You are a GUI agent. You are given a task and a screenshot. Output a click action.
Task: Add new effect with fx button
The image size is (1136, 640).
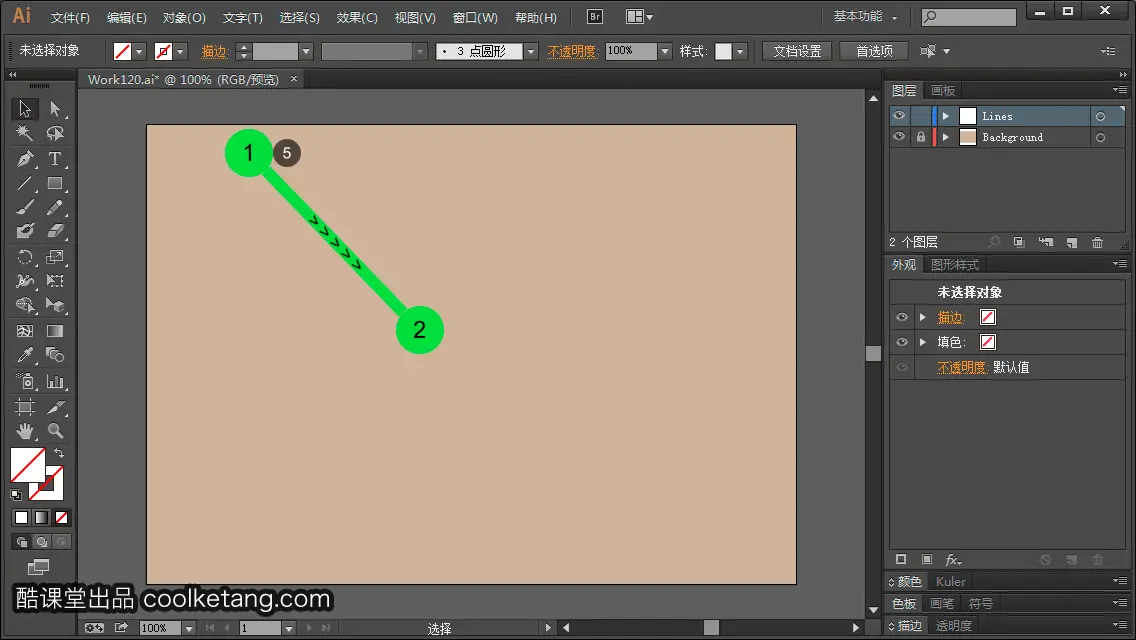[x=953, y=560]
